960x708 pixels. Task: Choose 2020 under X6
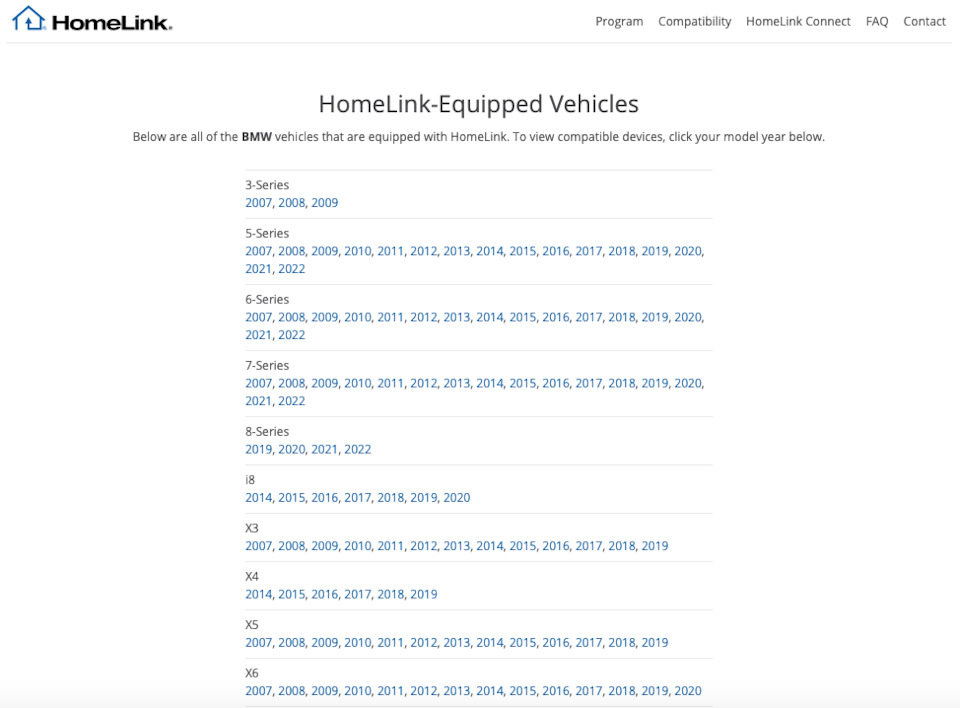(687, 691)
